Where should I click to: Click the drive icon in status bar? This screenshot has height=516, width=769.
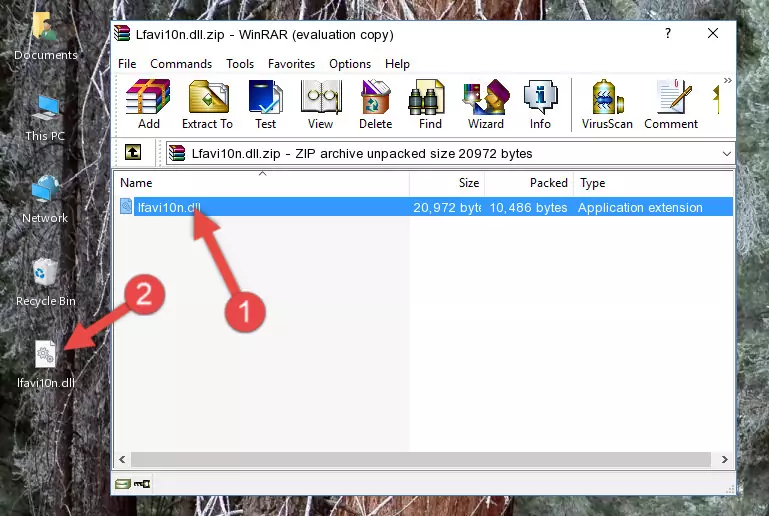tap(123, 484)
